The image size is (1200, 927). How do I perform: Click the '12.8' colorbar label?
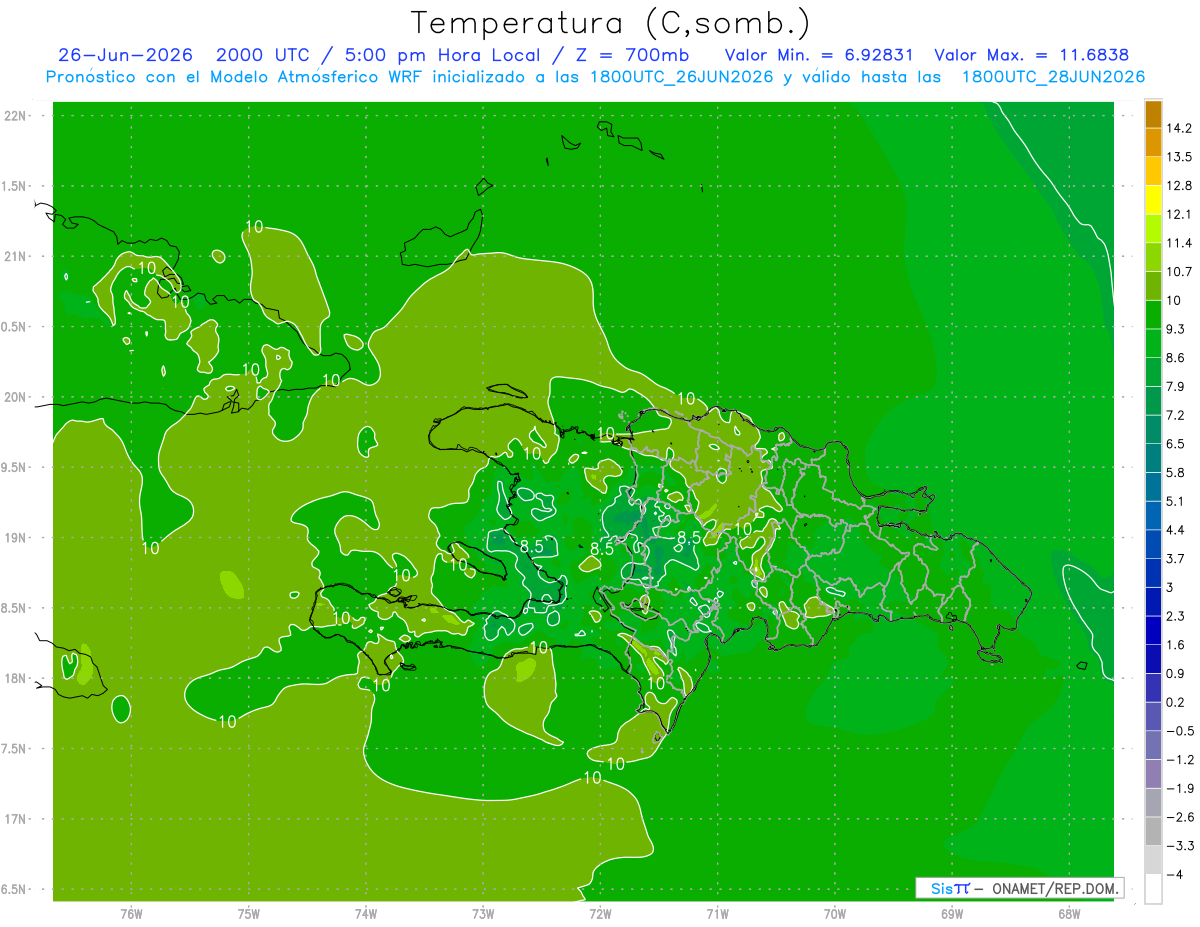pos(1180,186)
